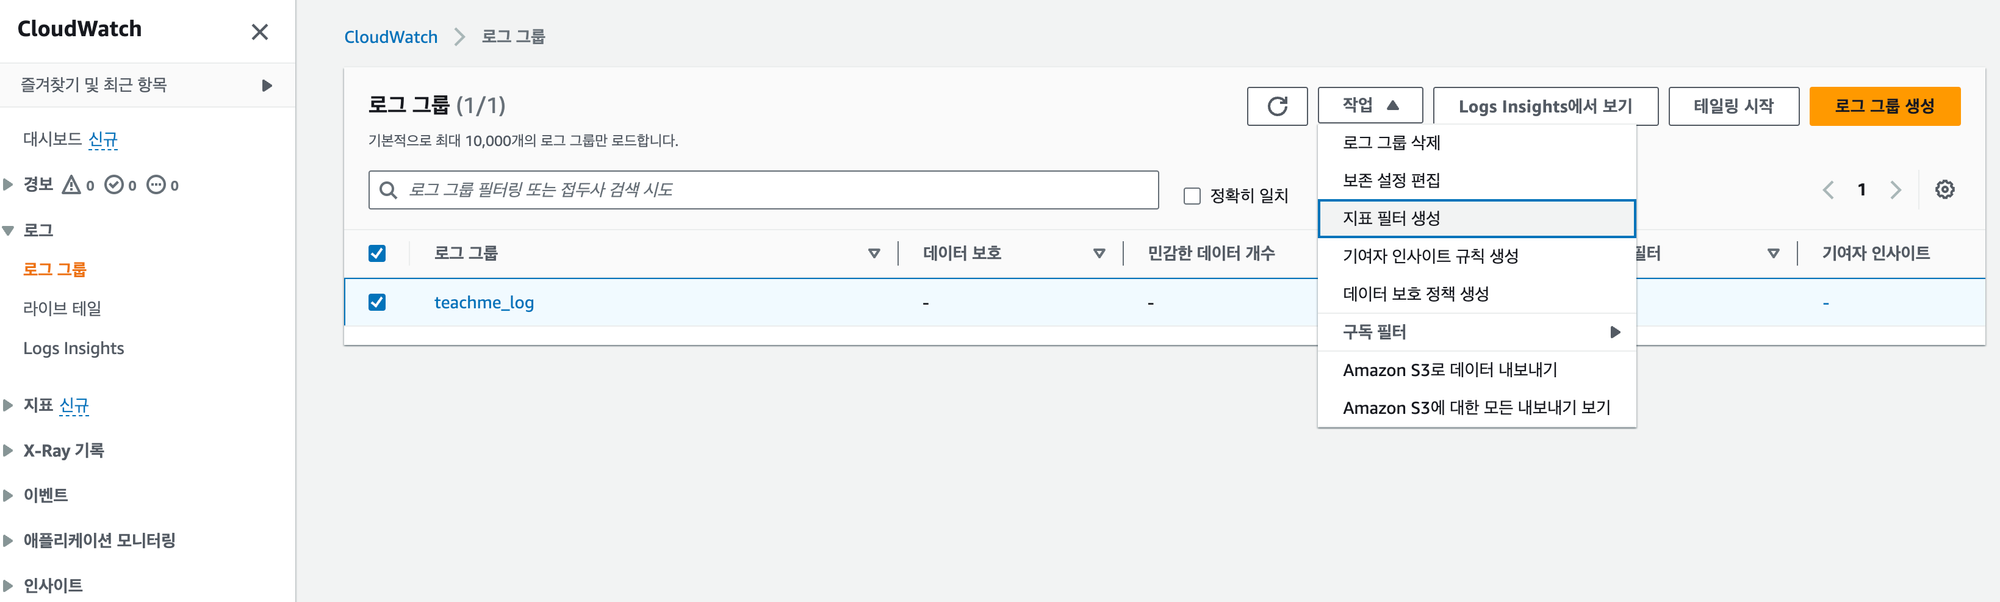Image resolution: width=2000 pixels, height=602 pixels.
Task: Expand the X-Ray 기록 section
Action: point(8,451)
